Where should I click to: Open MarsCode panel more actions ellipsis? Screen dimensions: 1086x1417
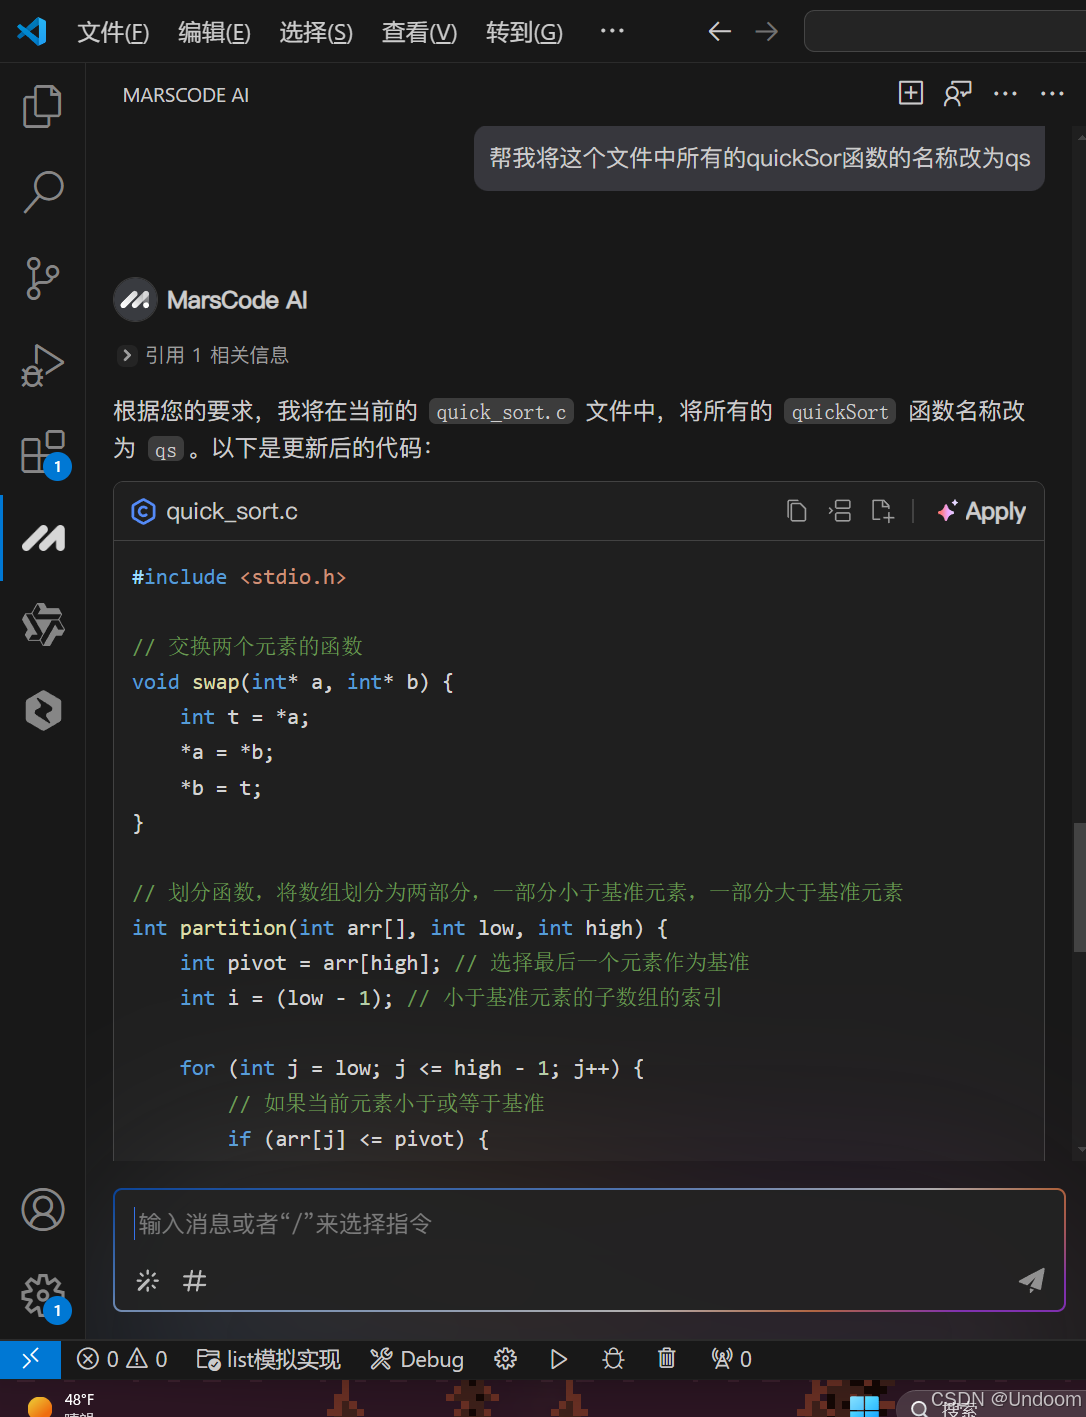pos(1005,93)
